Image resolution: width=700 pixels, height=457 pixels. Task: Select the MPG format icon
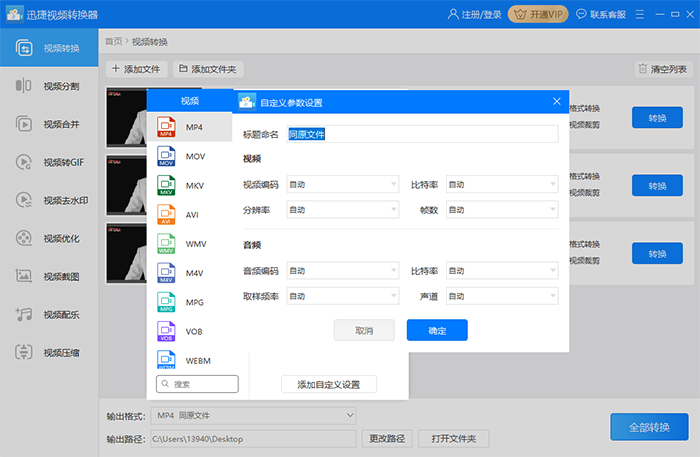tap(166, 302)
